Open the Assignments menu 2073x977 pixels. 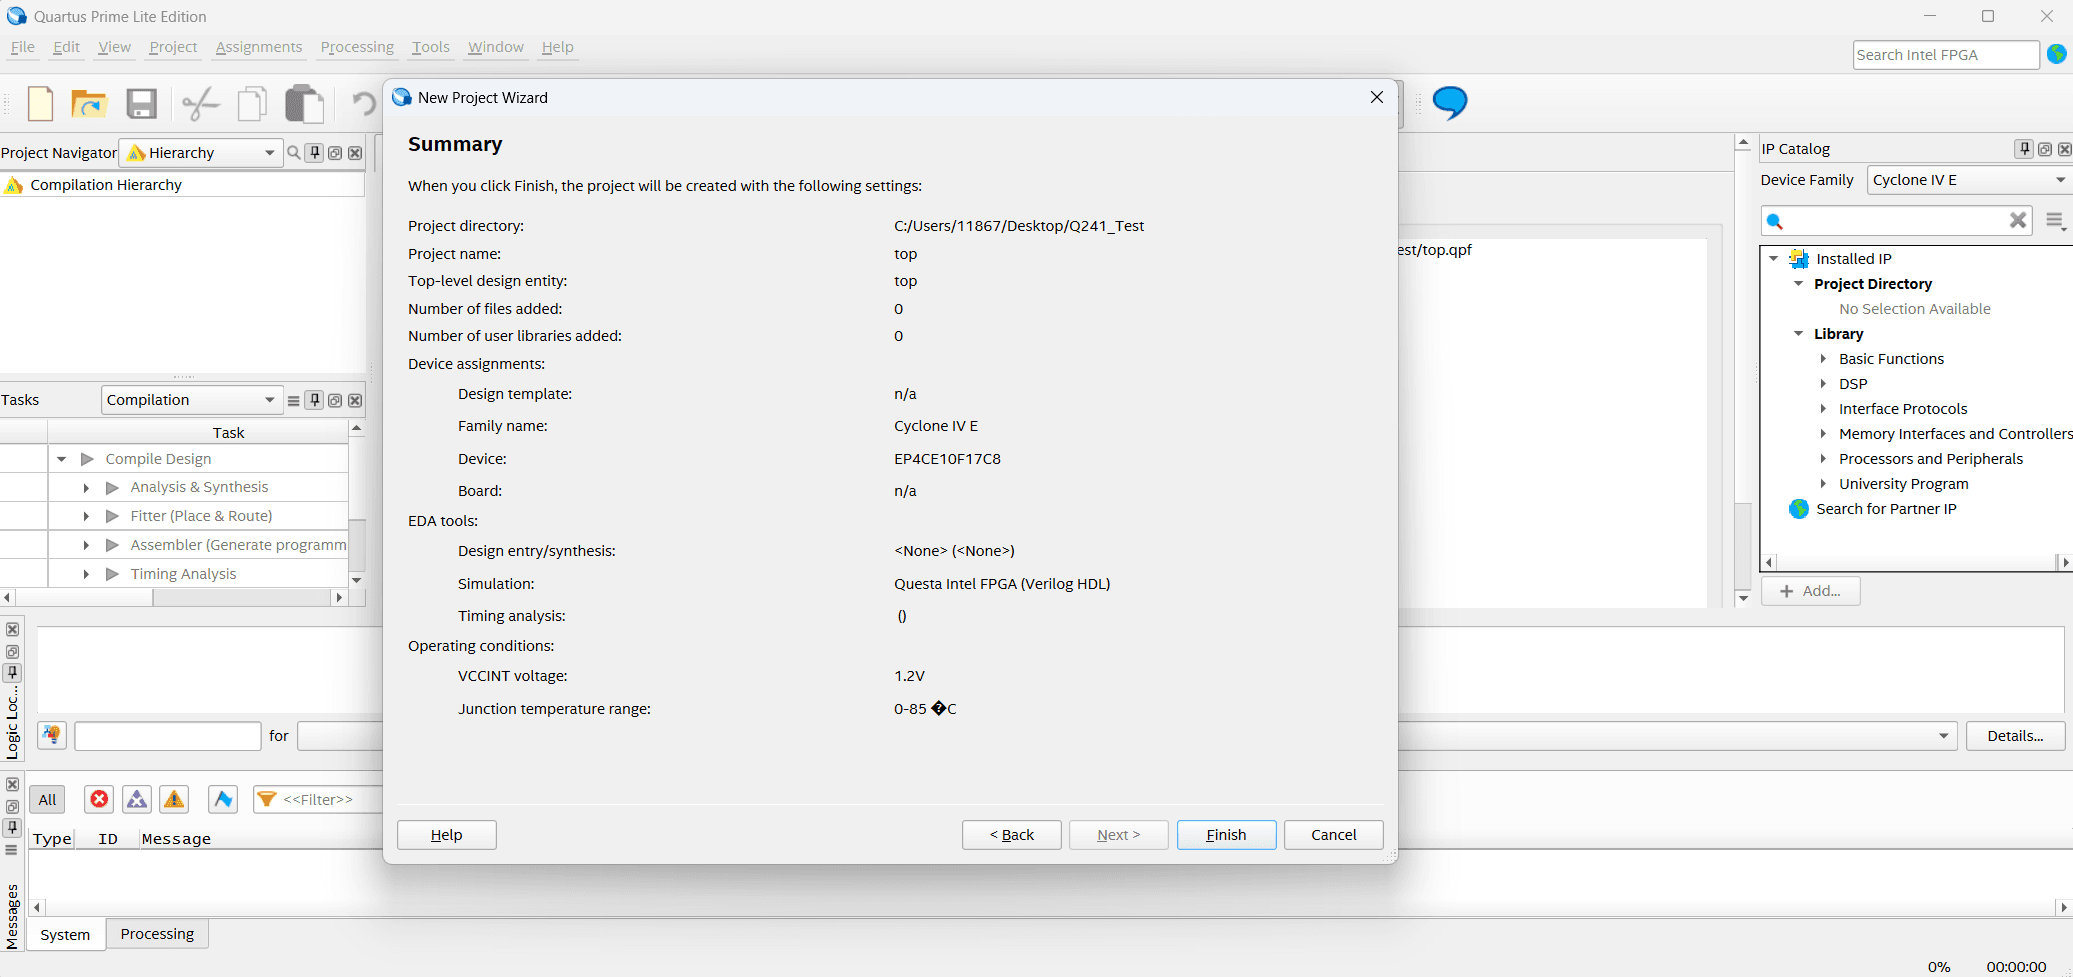pyautogui.click(x=258, y=47)
